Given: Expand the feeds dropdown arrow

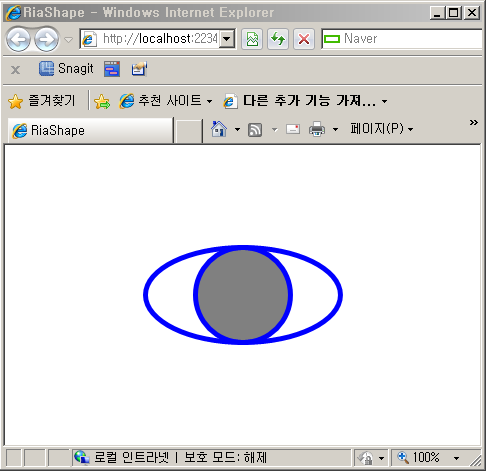Looking at the screenshot, I should pyautogui.click(x=275, y=129).
